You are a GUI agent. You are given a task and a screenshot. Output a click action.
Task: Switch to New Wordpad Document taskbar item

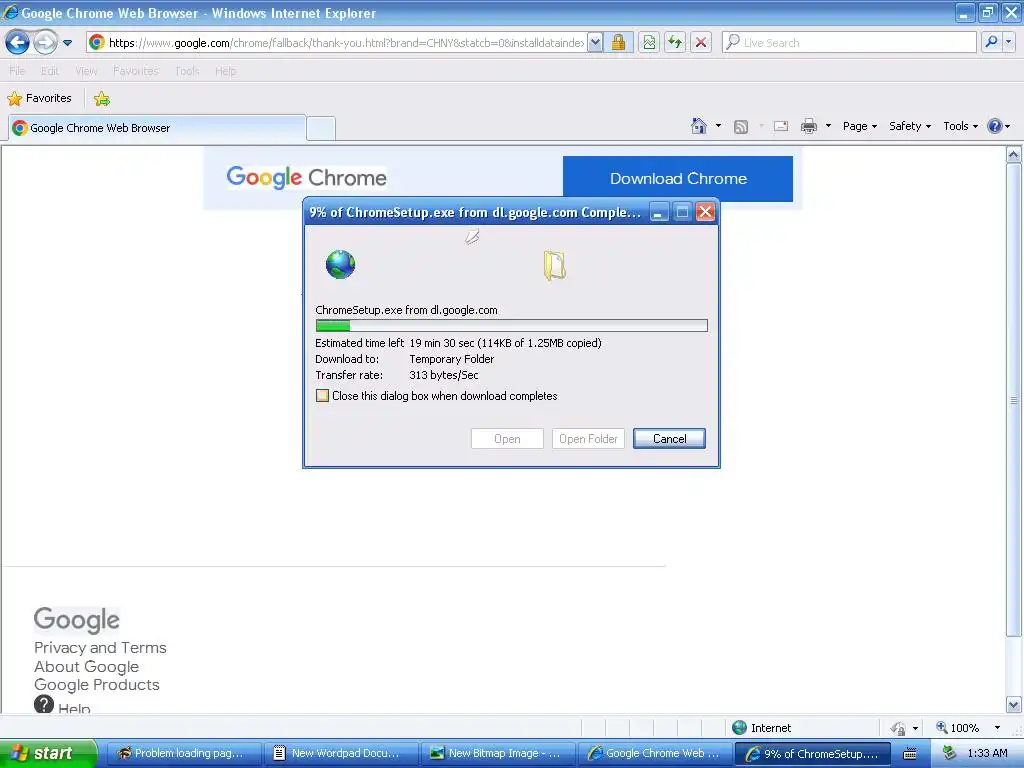coord(340,754)
